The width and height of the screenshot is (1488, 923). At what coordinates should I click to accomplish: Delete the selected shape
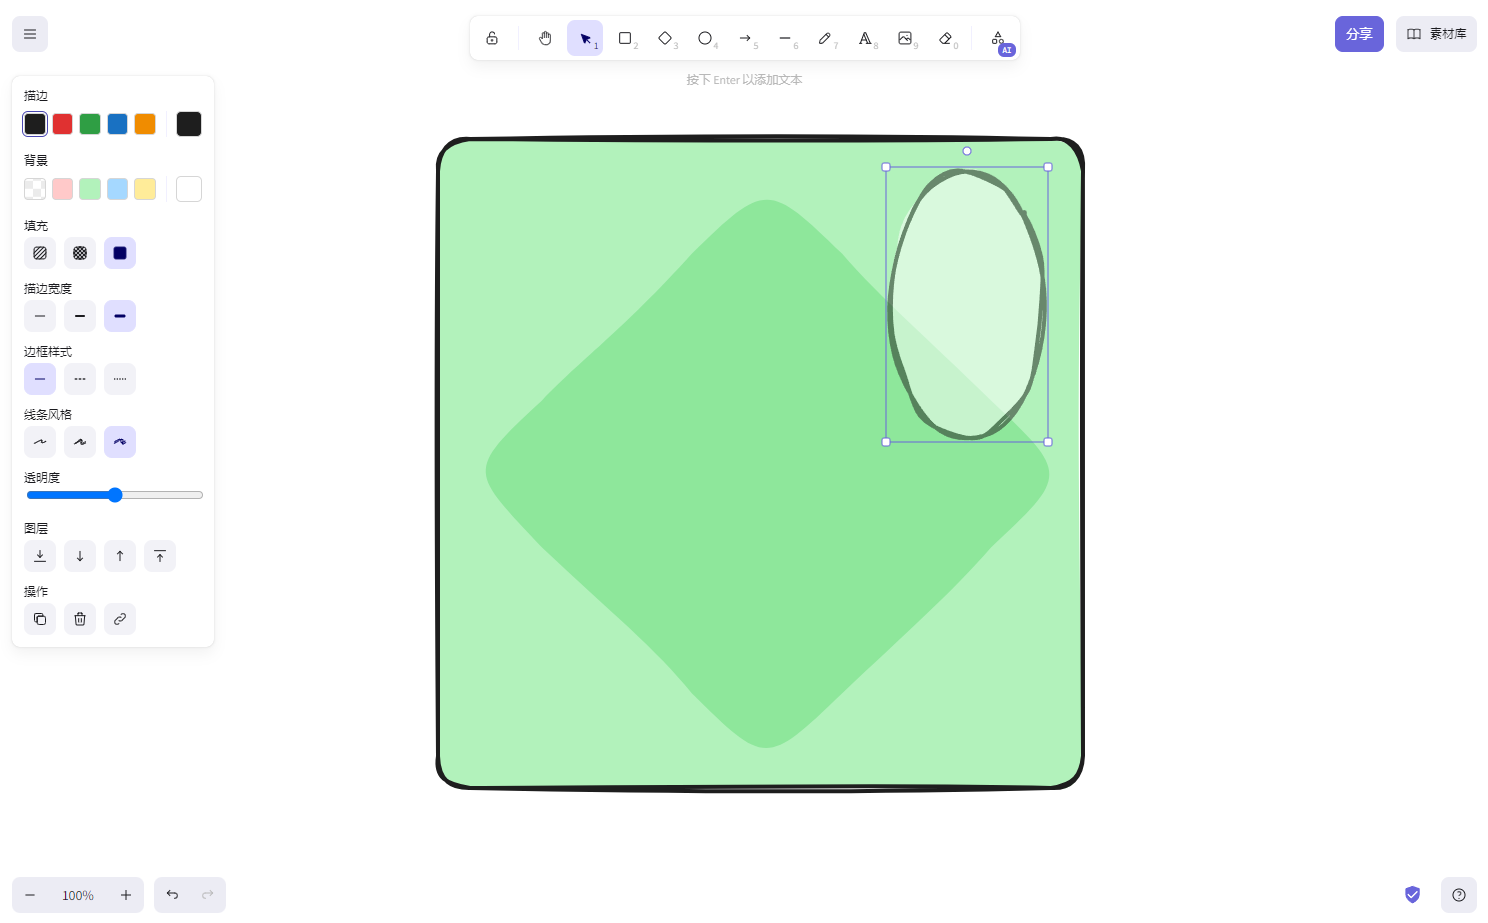[80, 619]
